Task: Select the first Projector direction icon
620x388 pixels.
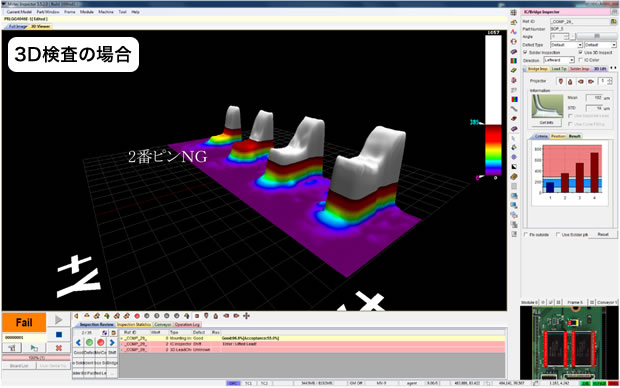Action: click(560, 81)
